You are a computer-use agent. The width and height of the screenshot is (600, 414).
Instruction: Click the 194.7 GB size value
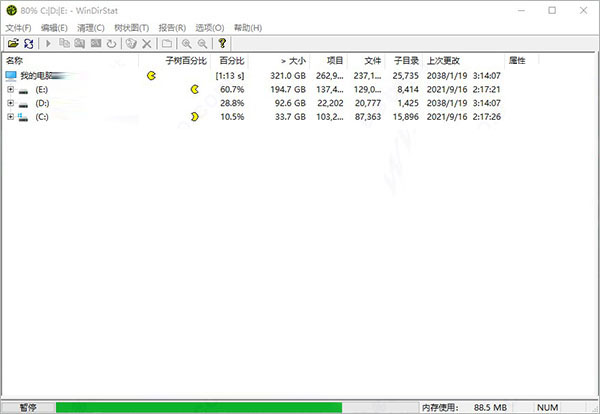coord(288,90)
